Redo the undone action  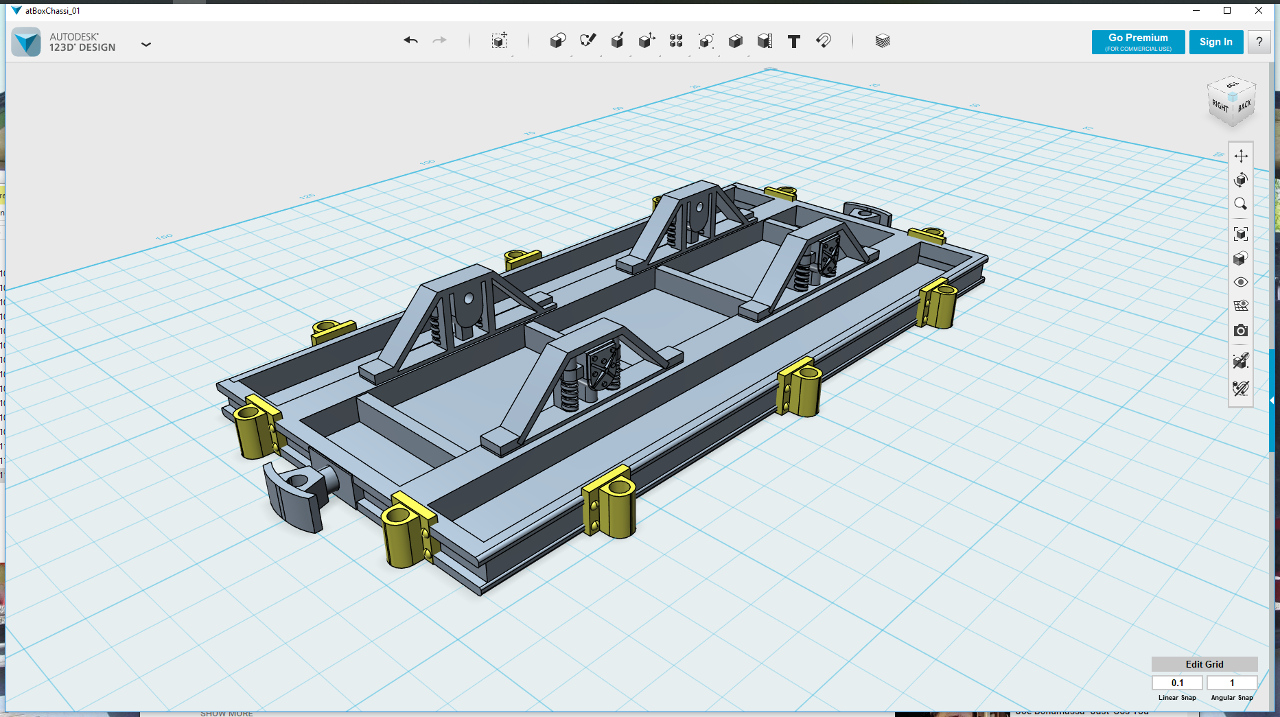tap(439, 41)
